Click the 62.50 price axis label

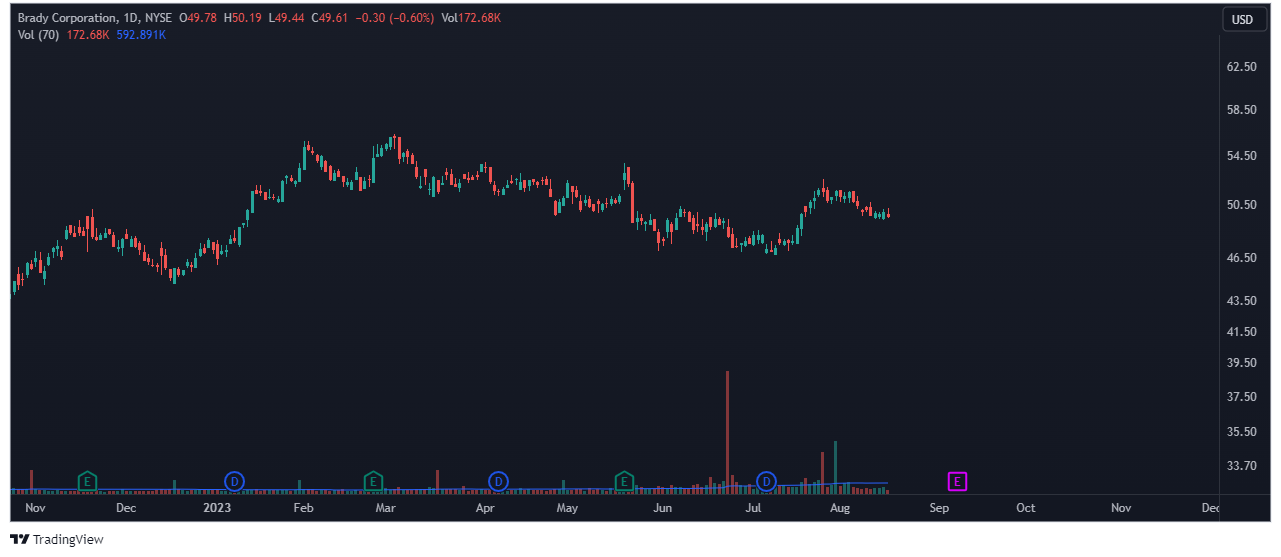point(1242,67)
